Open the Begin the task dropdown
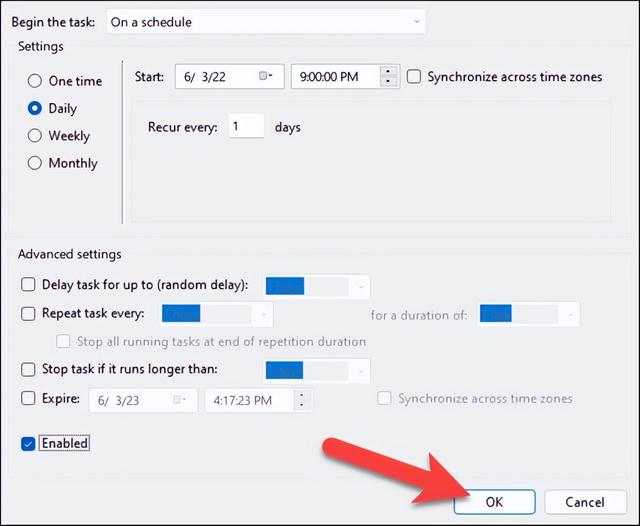This screenshot has width=640, height=526. click(x=266, y=22)
